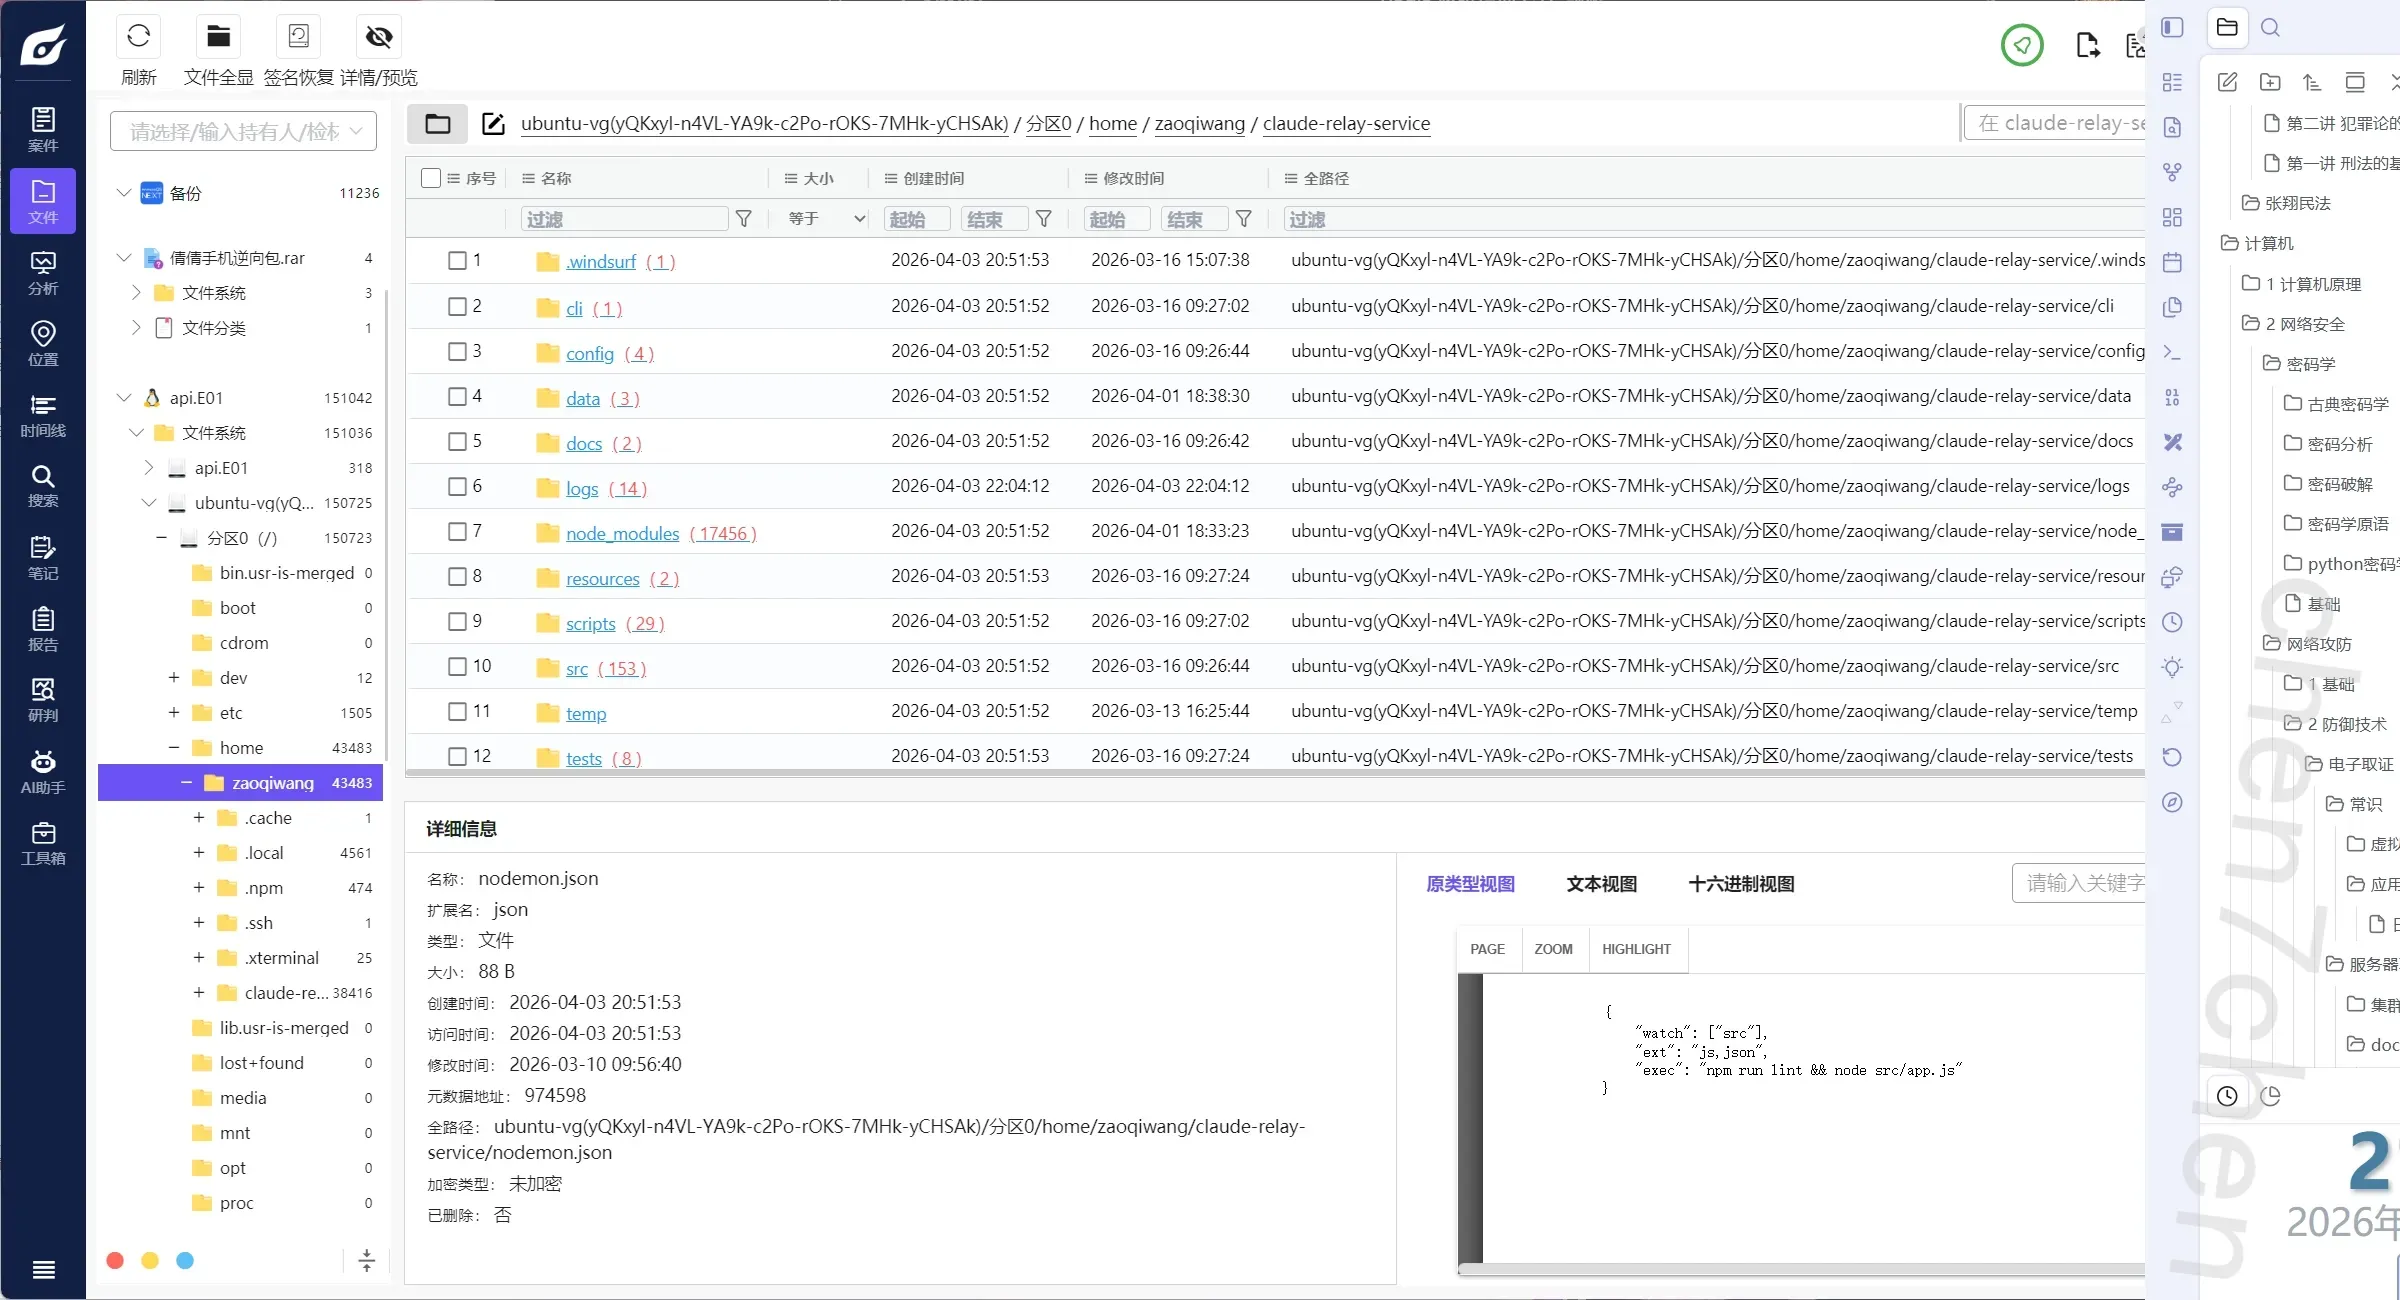Tick the select-all header checkbox

click(x=431, y=178)
